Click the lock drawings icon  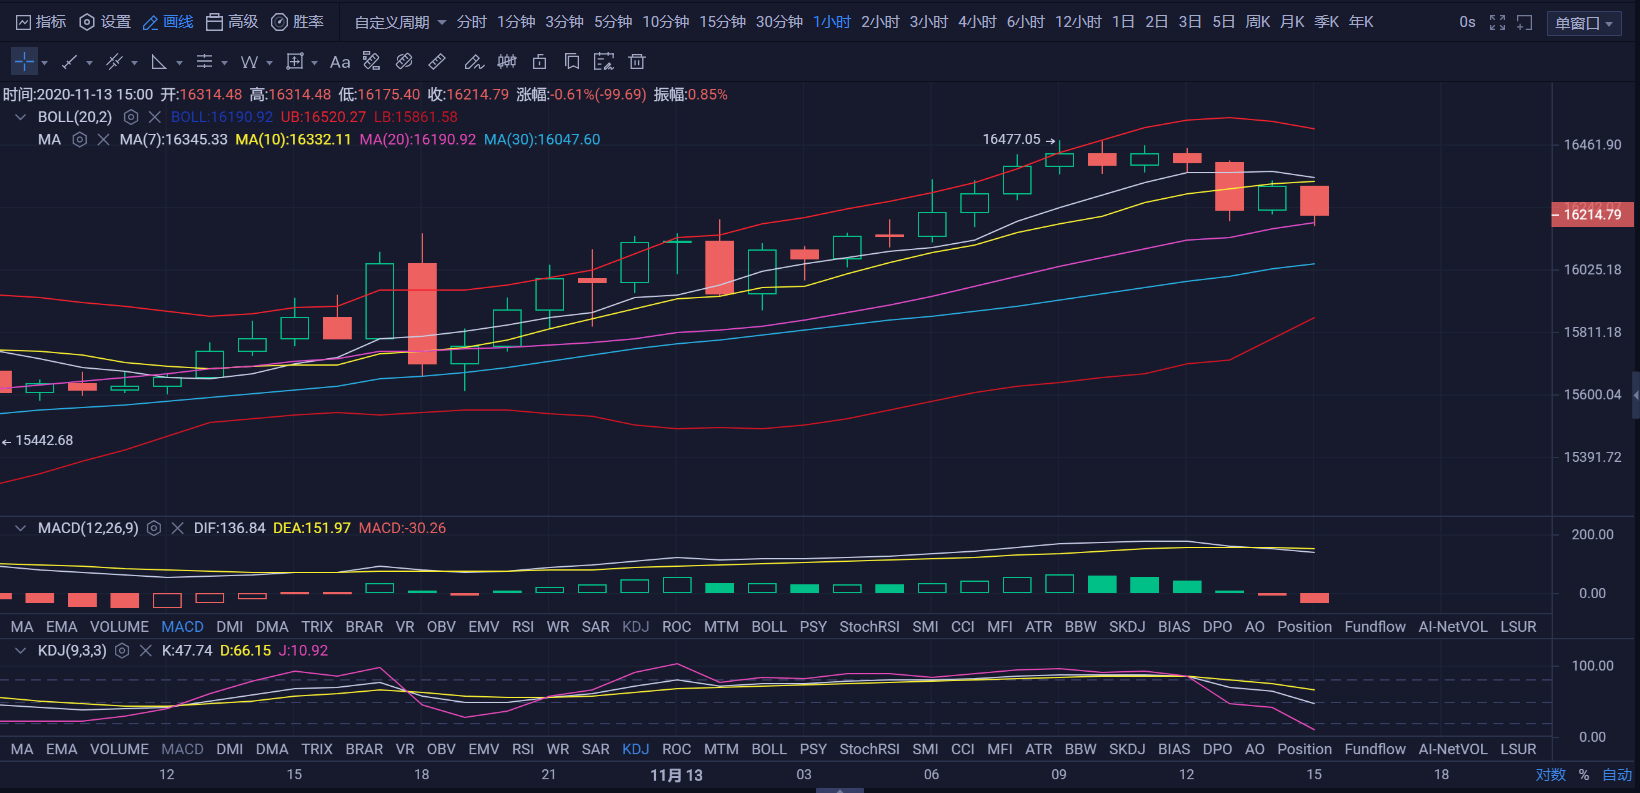tap(539, 62)
